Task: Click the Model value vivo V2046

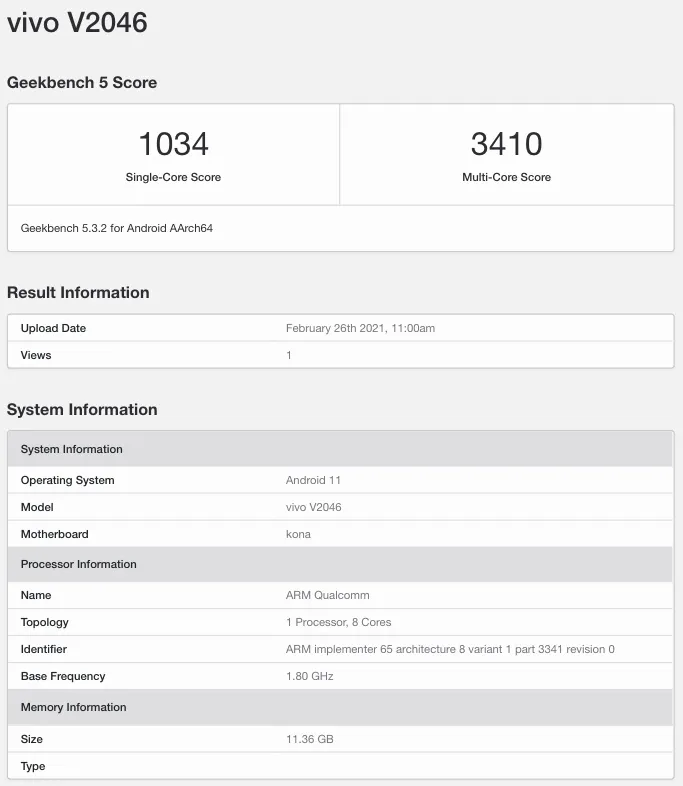Action: click(x=313, y=507)
